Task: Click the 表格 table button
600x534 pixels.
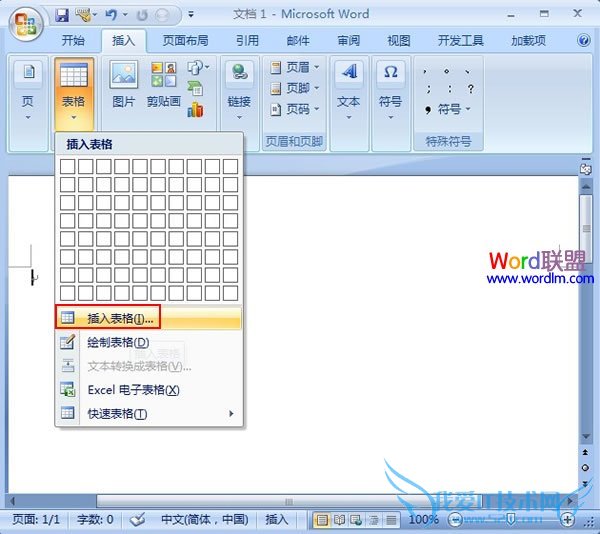Action: click(73, 94)
